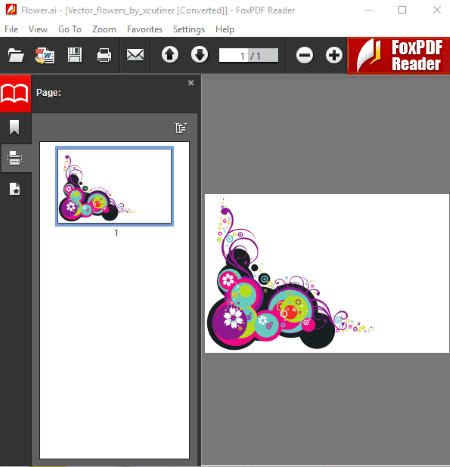450x467 pixels.
Task: Open a file with the folder icon
Action: (x=16, y=55)
